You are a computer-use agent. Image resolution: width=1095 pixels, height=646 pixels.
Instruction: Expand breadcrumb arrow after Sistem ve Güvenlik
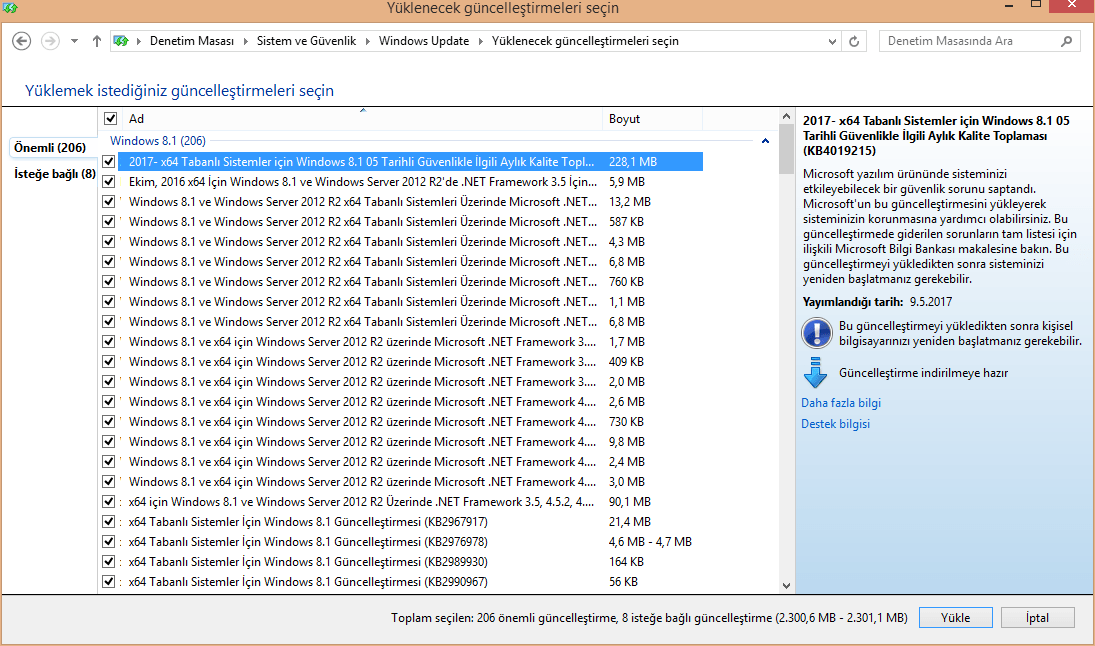click(x=367, y=41)
